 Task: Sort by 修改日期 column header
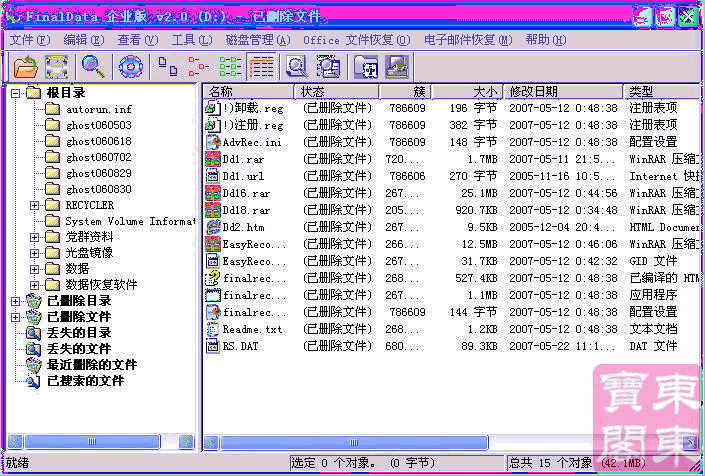click(x=563, y=92)
